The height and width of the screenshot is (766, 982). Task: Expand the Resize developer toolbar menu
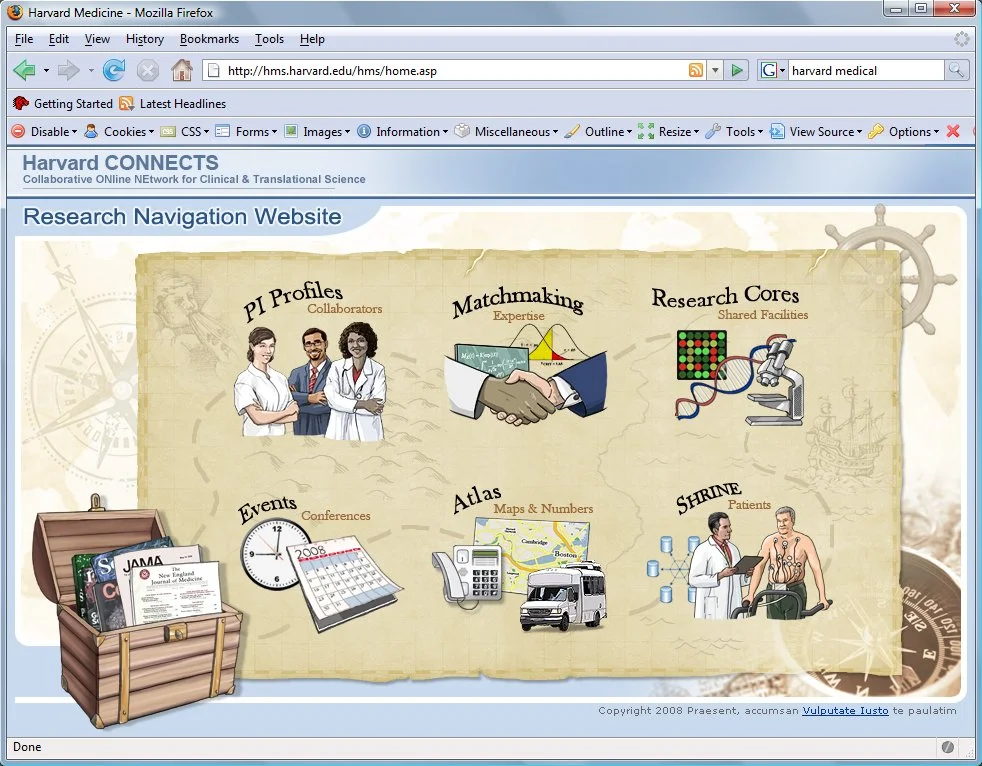click(x=668, y=132)
